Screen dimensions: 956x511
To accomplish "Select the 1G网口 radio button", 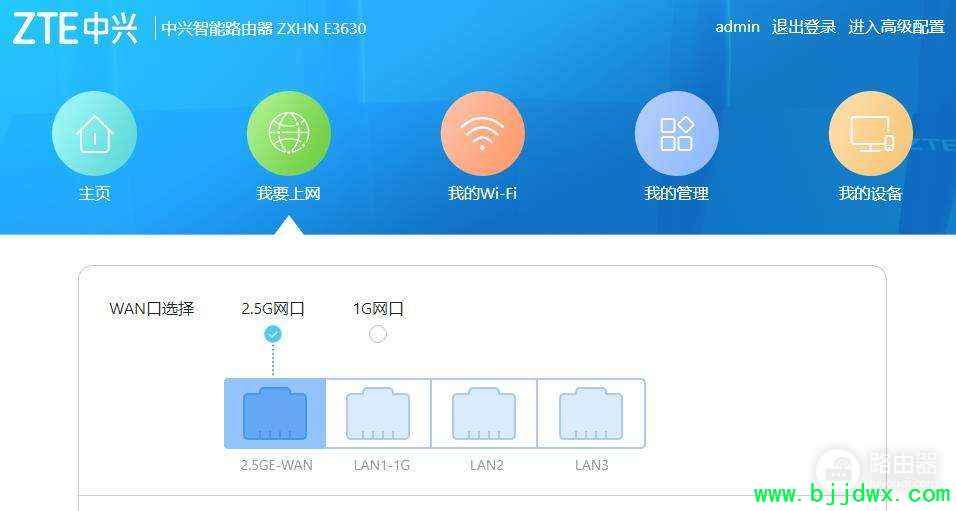I will pyautogui.click(x=378, y=334).
